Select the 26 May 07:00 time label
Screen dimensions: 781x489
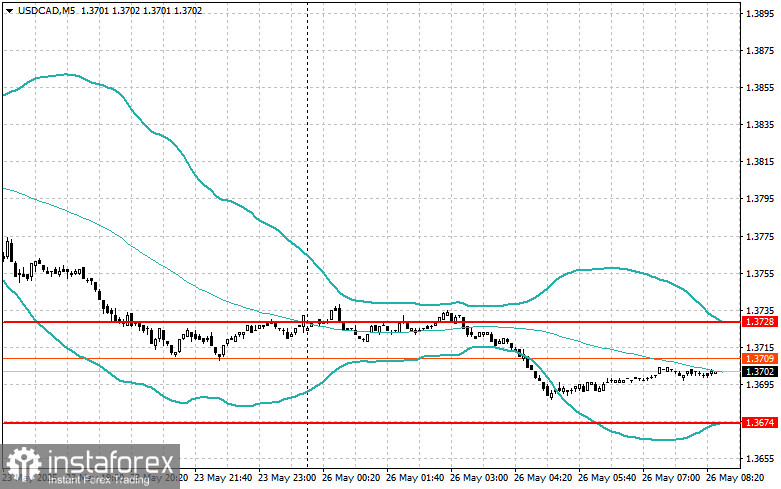coord(670,478)
